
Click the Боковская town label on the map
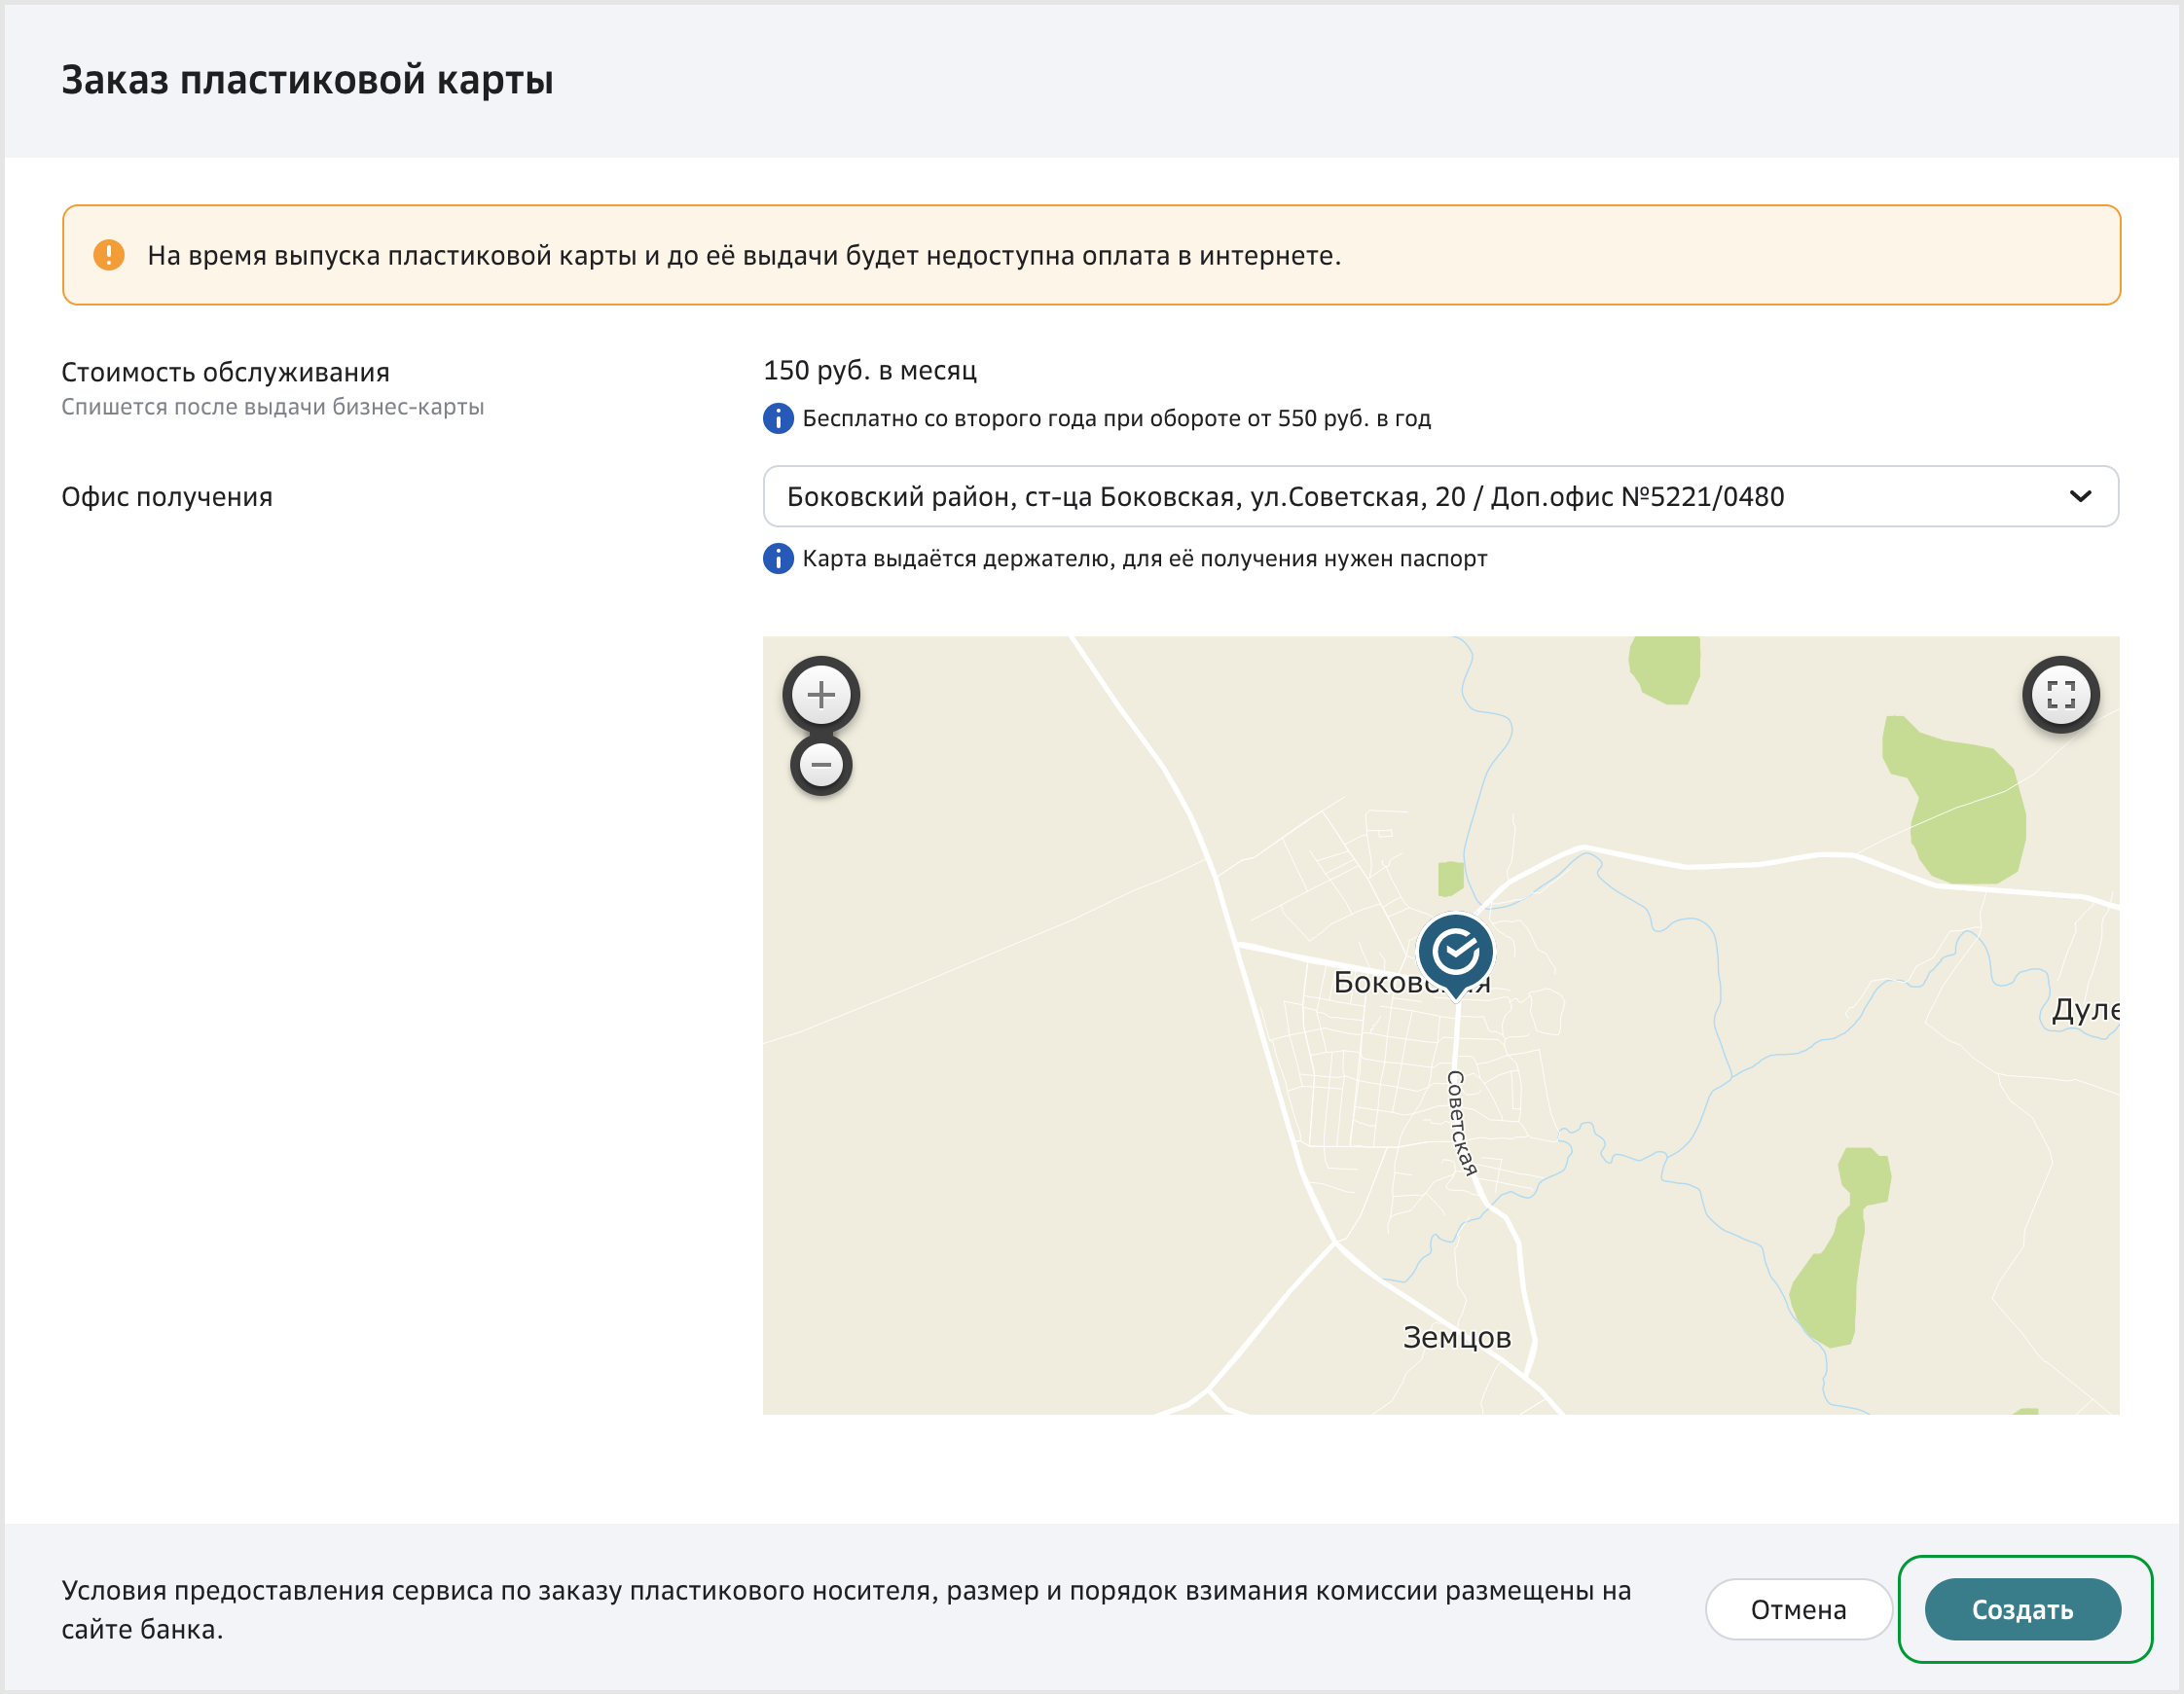point(1375,982)
